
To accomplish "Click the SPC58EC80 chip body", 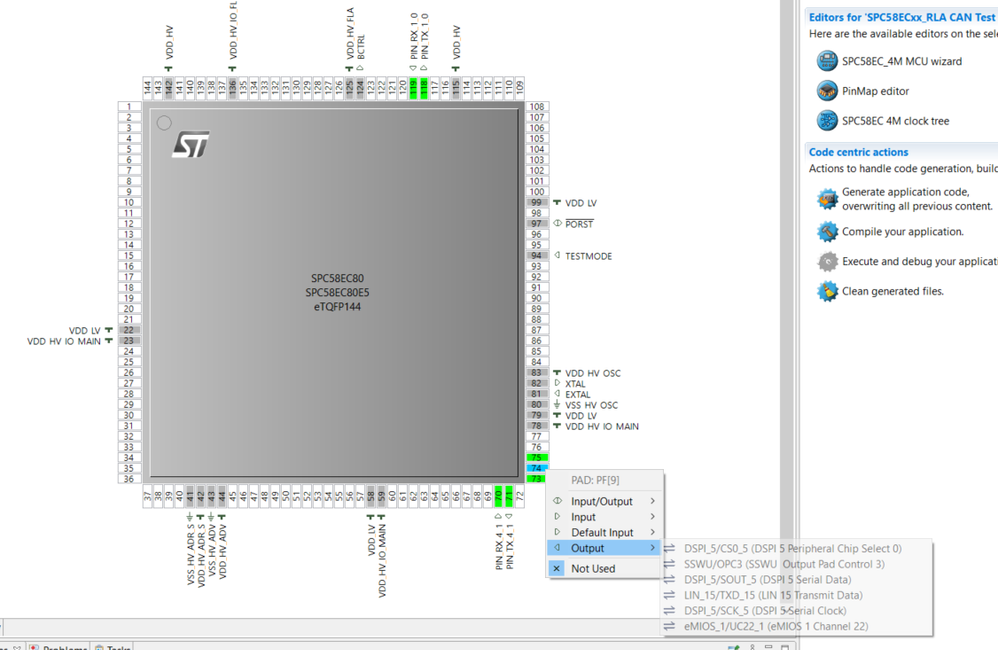I will pos(335,292).
